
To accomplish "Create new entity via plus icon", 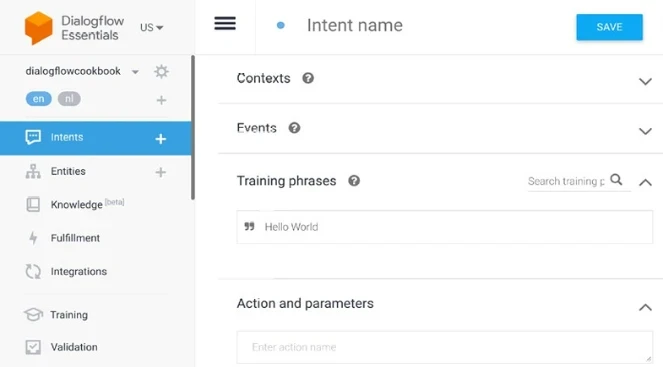I will [161, 172].
